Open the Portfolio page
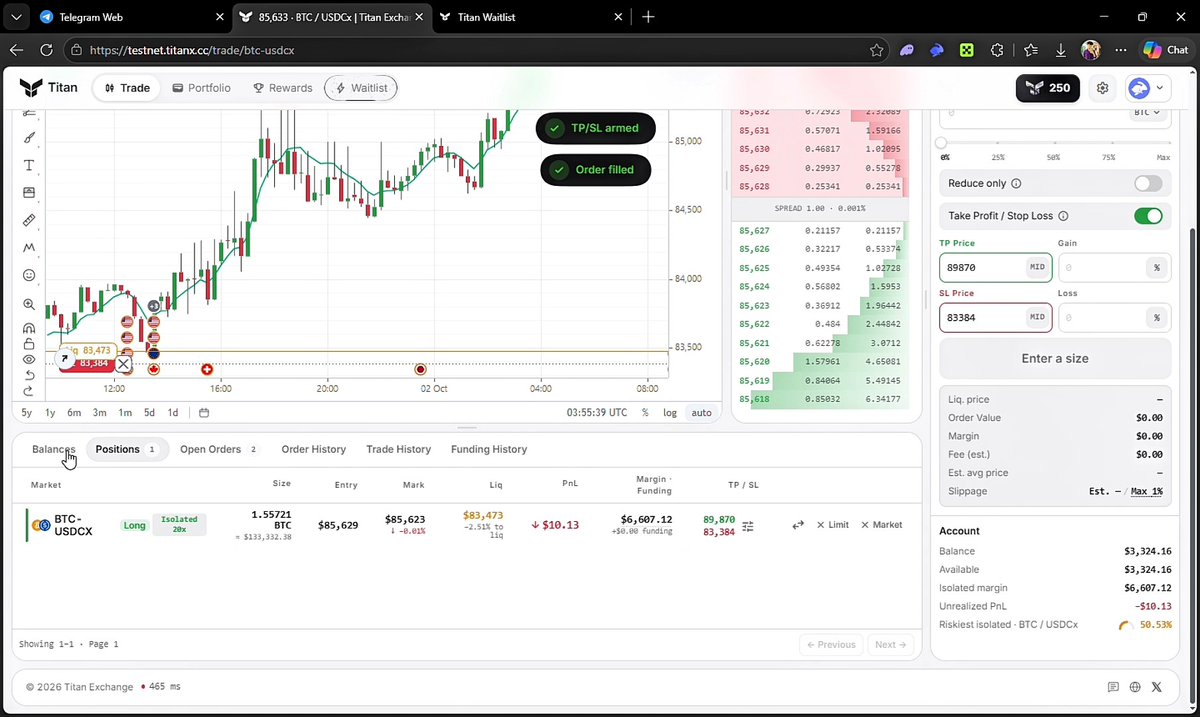This screenshot has height=717, width=1200. tap(202, 88)
